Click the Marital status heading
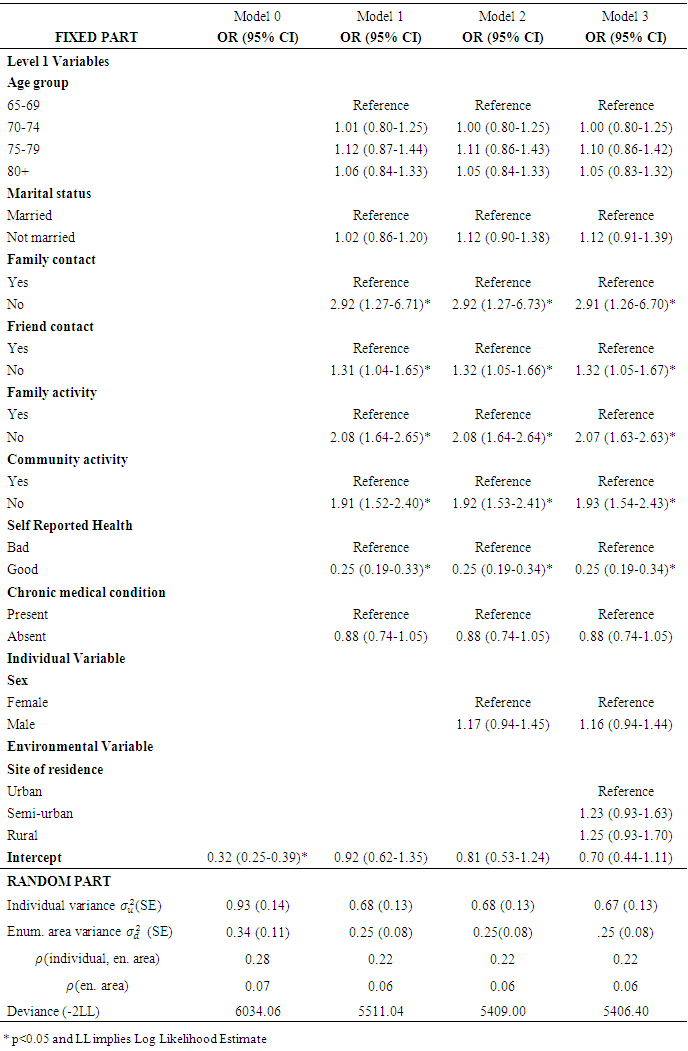 (49, 193)
